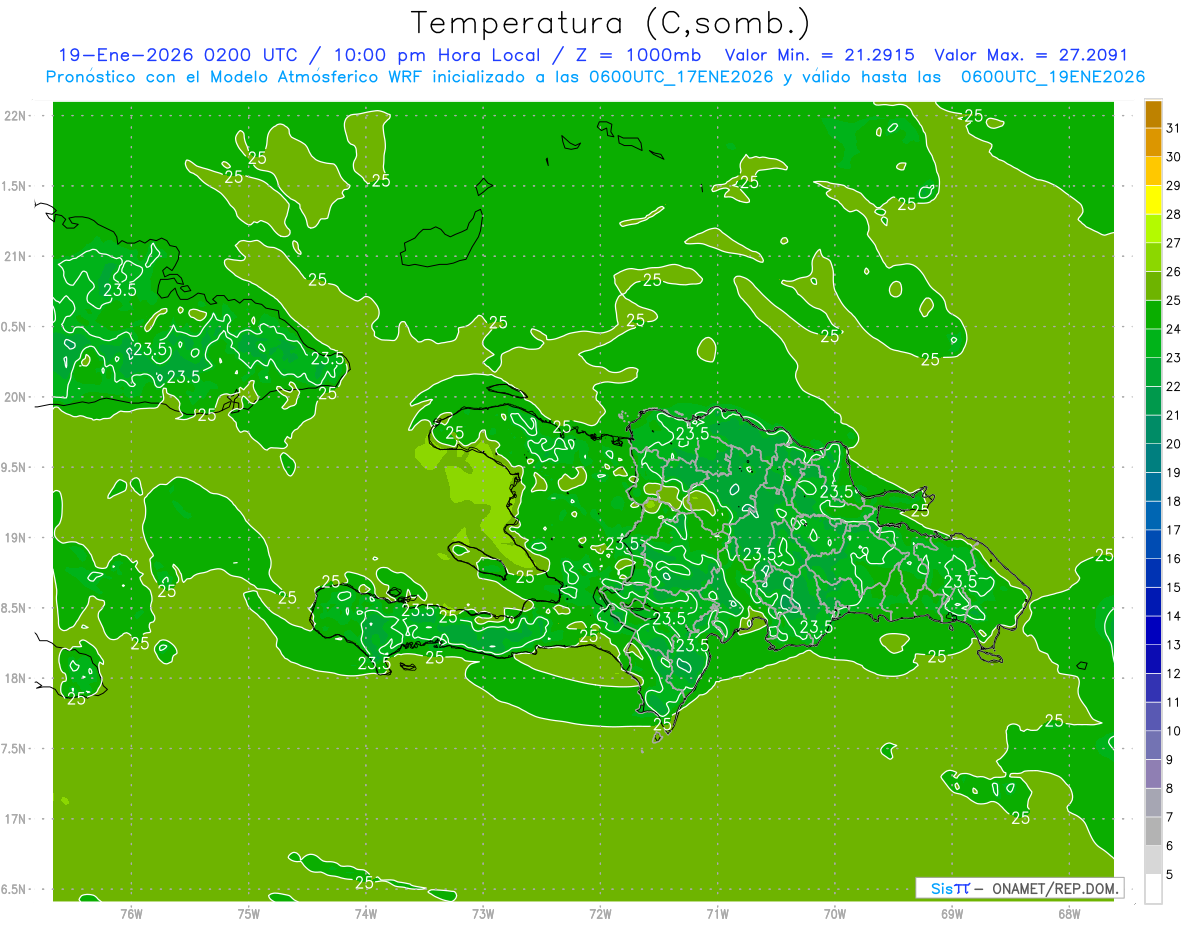Click legend value 8
Viewport: 1200px width, 927px height.
(x=1170, y=788)
